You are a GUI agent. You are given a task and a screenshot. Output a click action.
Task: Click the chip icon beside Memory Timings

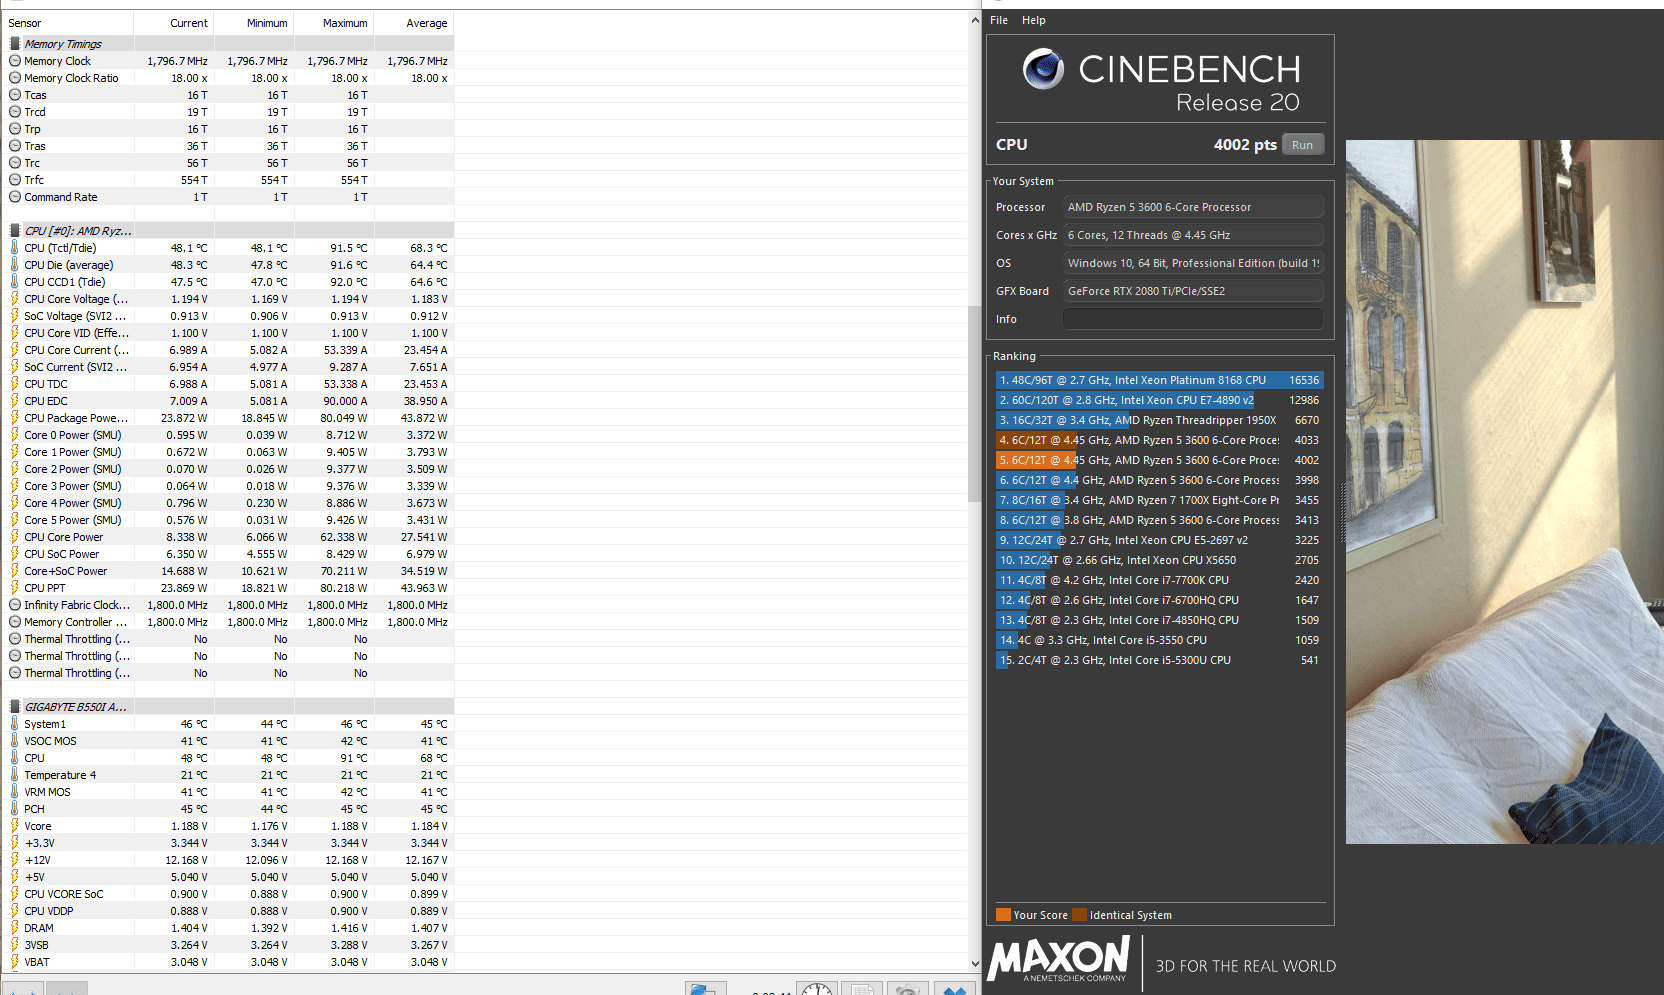[x=15, y=44]
